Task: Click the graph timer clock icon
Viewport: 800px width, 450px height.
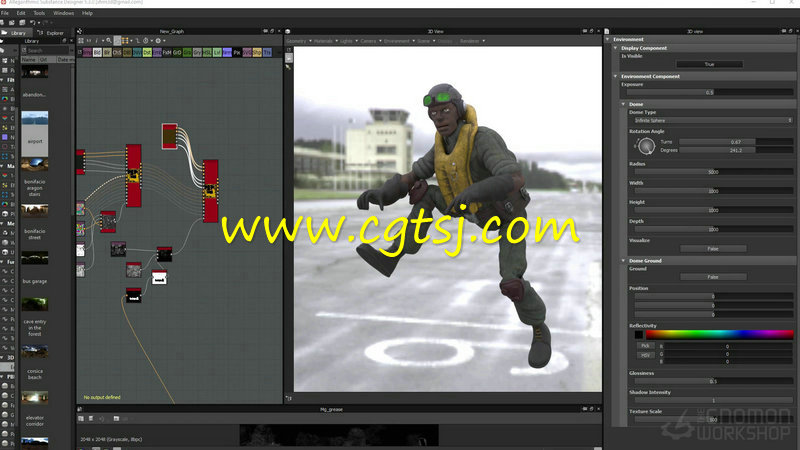Action: (x=146, y=41)
